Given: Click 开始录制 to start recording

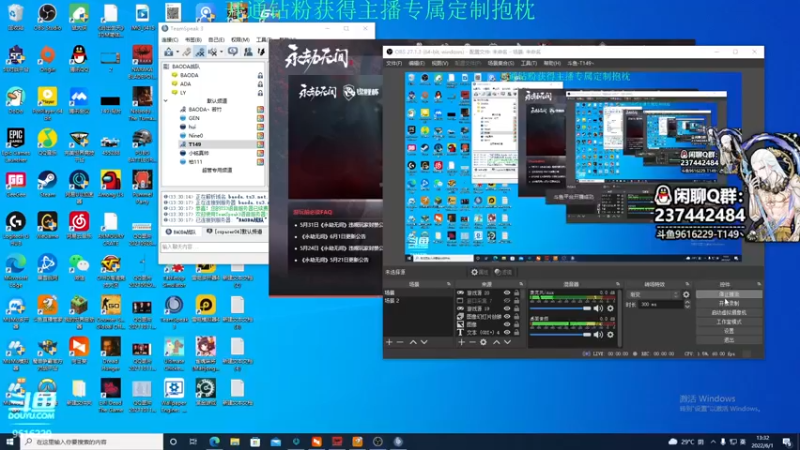Looking at the screenshot, I should coord(729,303).
